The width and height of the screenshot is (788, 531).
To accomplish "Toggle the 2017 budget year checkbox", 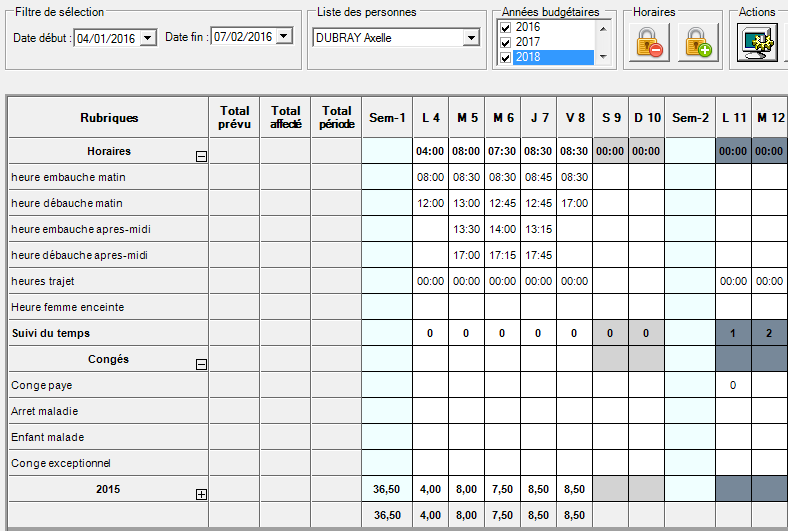I will 505,43.
